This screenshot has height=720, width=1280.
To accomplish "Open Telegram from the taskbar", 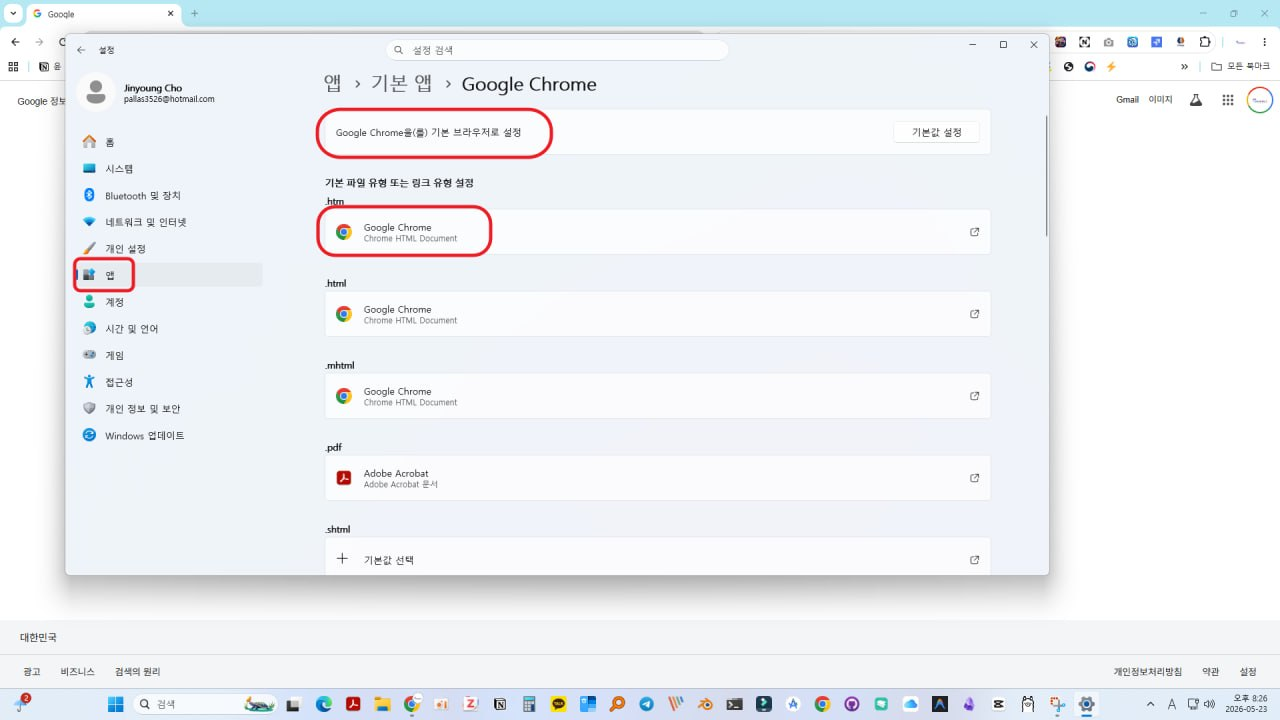I will pos(646,704).
